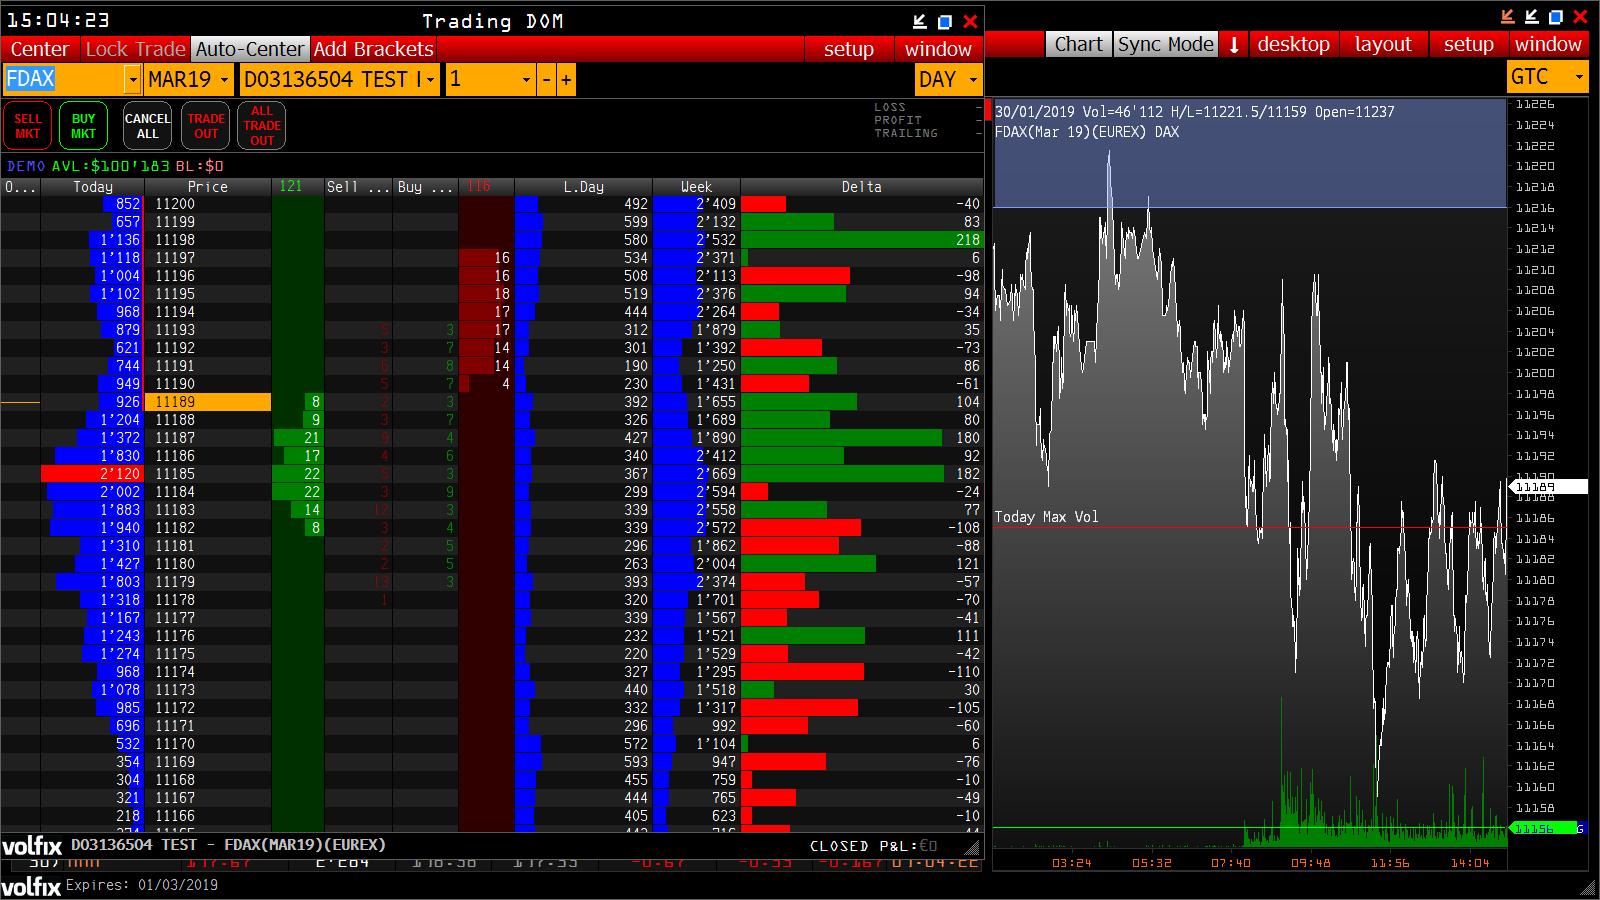Click the Today Max Vol label on chart
Image resolution: width=1600 pixels, height=900 pixels.
(1046, 517)
